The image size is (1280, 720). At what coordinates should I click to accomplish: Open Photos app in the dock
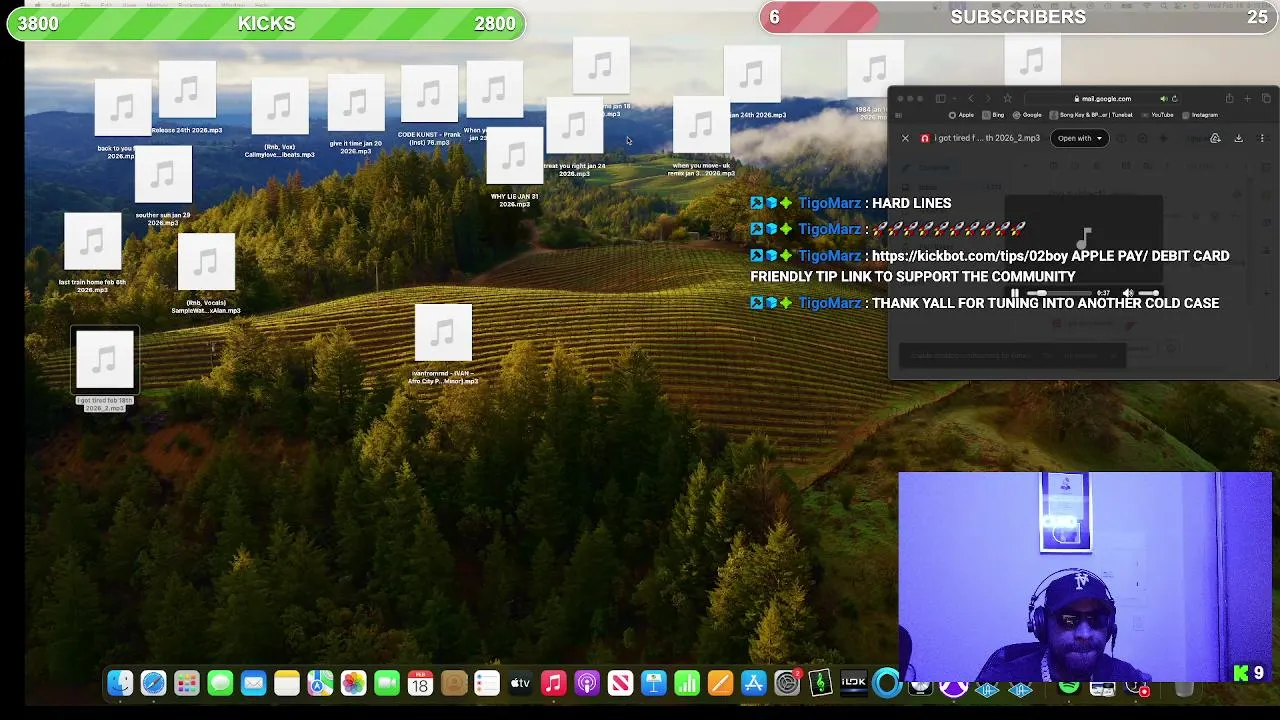[x=353, y=683]
